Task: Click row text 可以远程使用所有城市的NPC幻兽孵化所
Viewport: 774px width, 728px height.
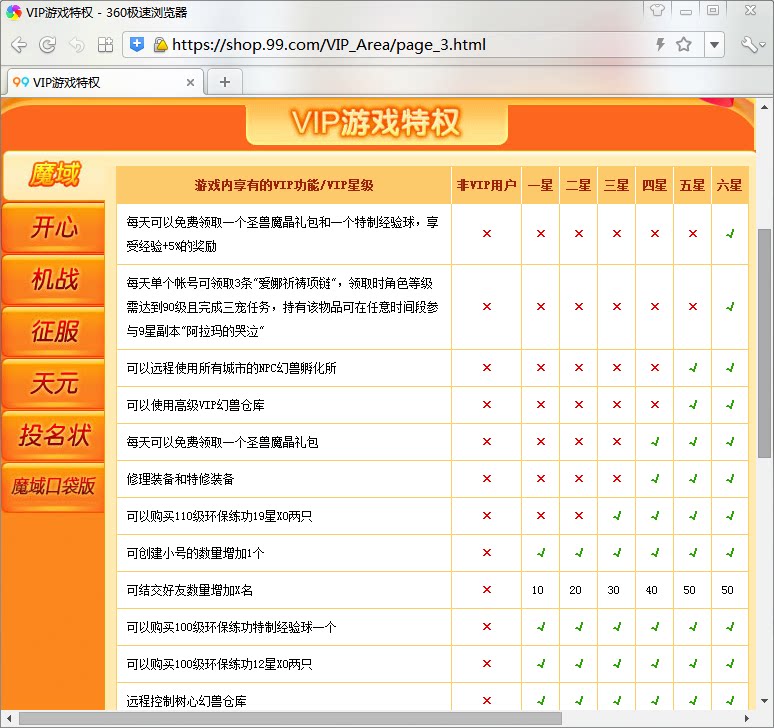Action: click(232, 368)
